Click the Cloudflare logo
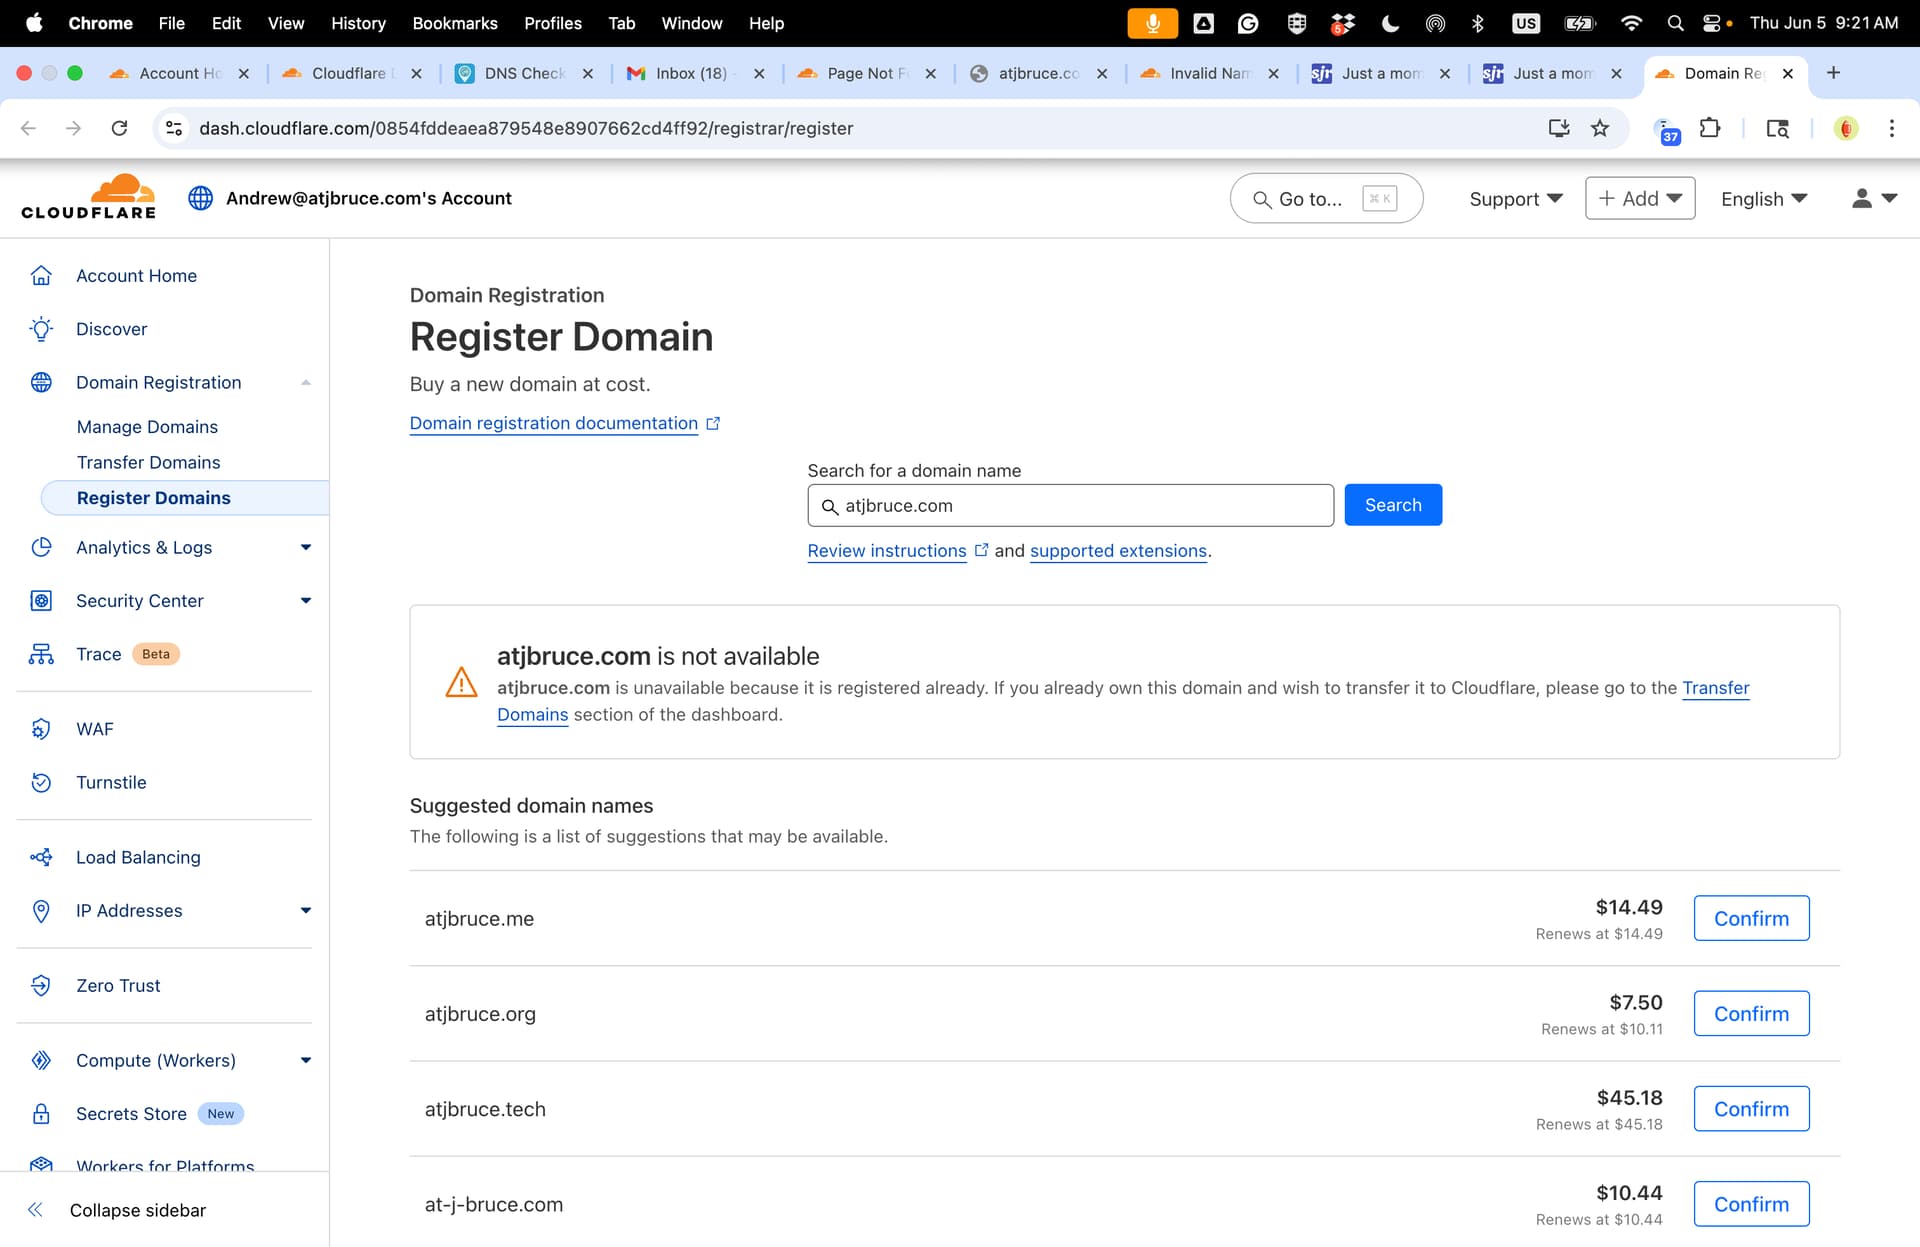Viewport: 1920px width, 1247px height. click(x=89, y=197)
